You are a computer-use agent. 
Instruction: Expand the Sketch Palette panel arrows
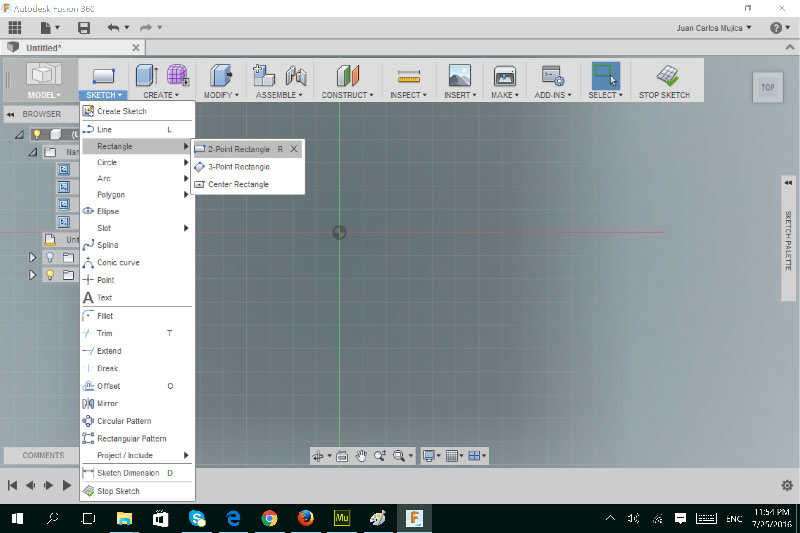(788, 183)
